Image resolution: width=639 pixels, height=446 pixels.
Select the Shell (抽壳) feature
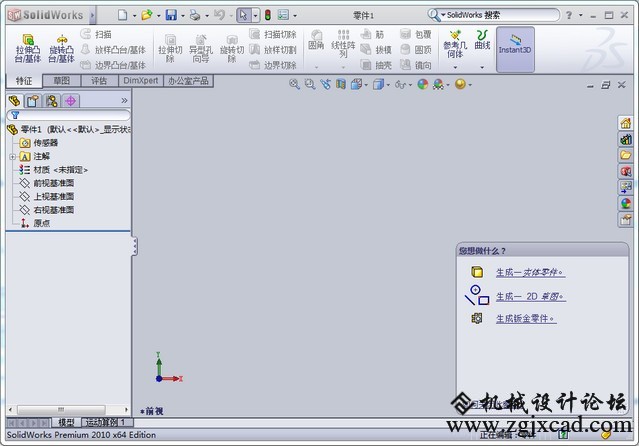(376, 65)
